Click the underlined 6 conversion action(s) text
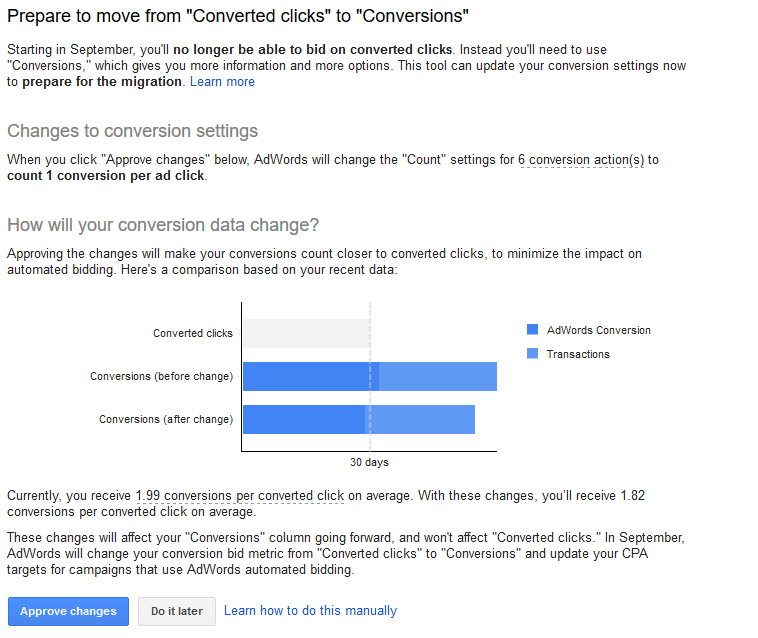This screenshot has height=638, width=758. point(582,160)
